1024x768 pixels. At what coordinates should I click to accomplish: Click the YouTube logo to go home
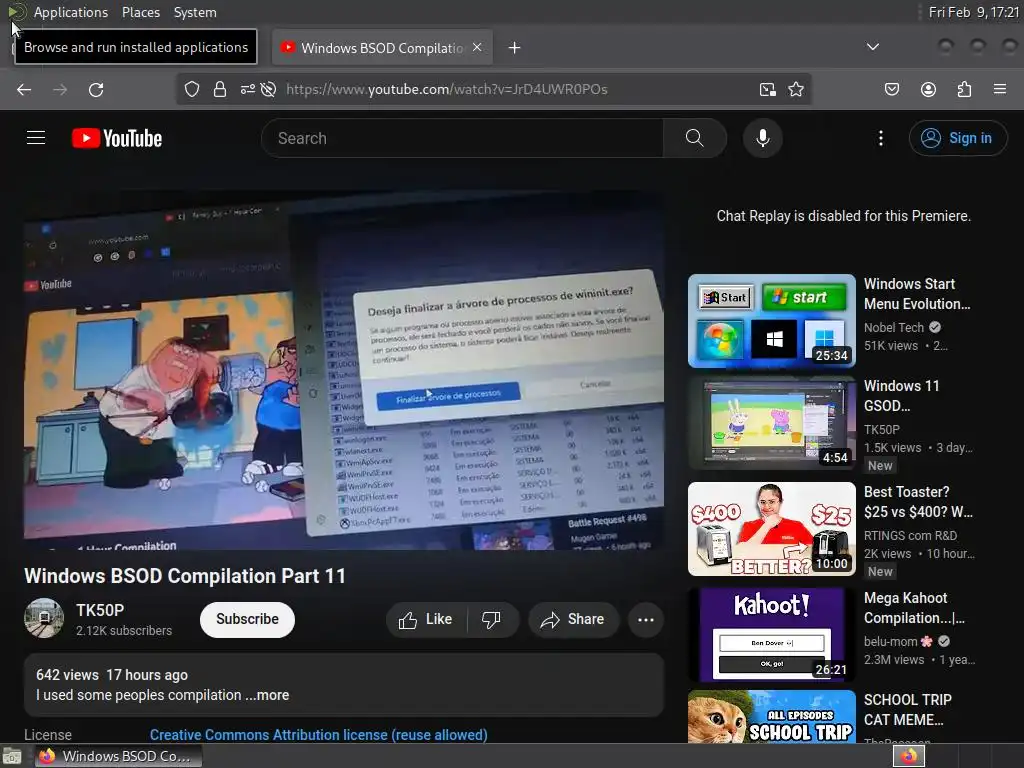tap(117, 138)
